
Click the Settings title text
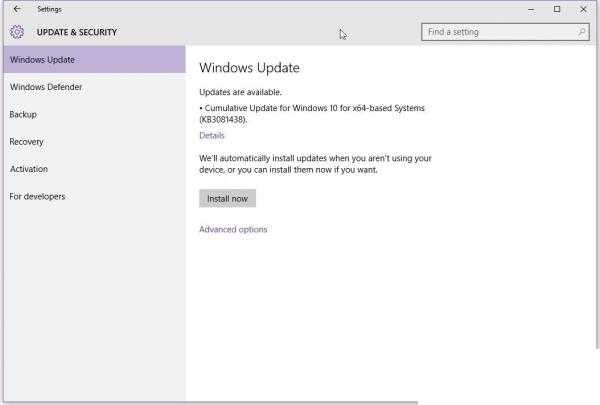pyautogui.click(x=49, y=9)
